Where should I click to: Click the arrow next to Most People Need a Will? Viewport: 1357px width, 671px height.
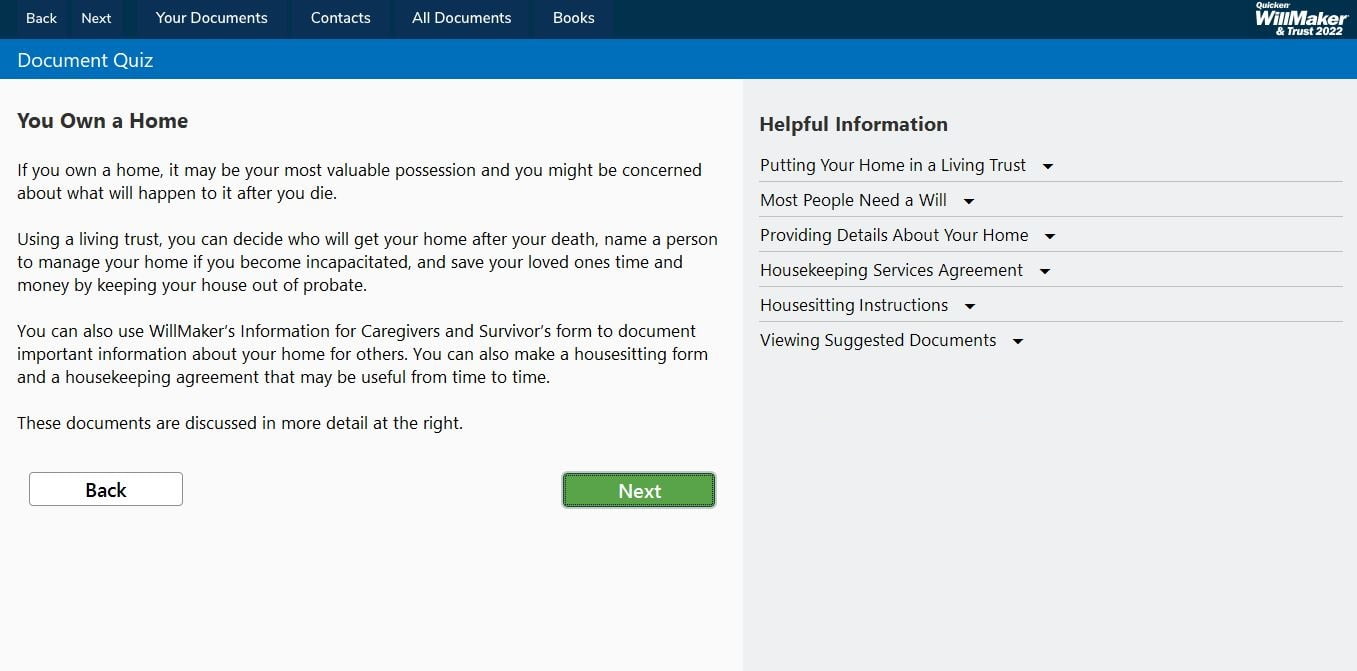[x=968, y=202]
